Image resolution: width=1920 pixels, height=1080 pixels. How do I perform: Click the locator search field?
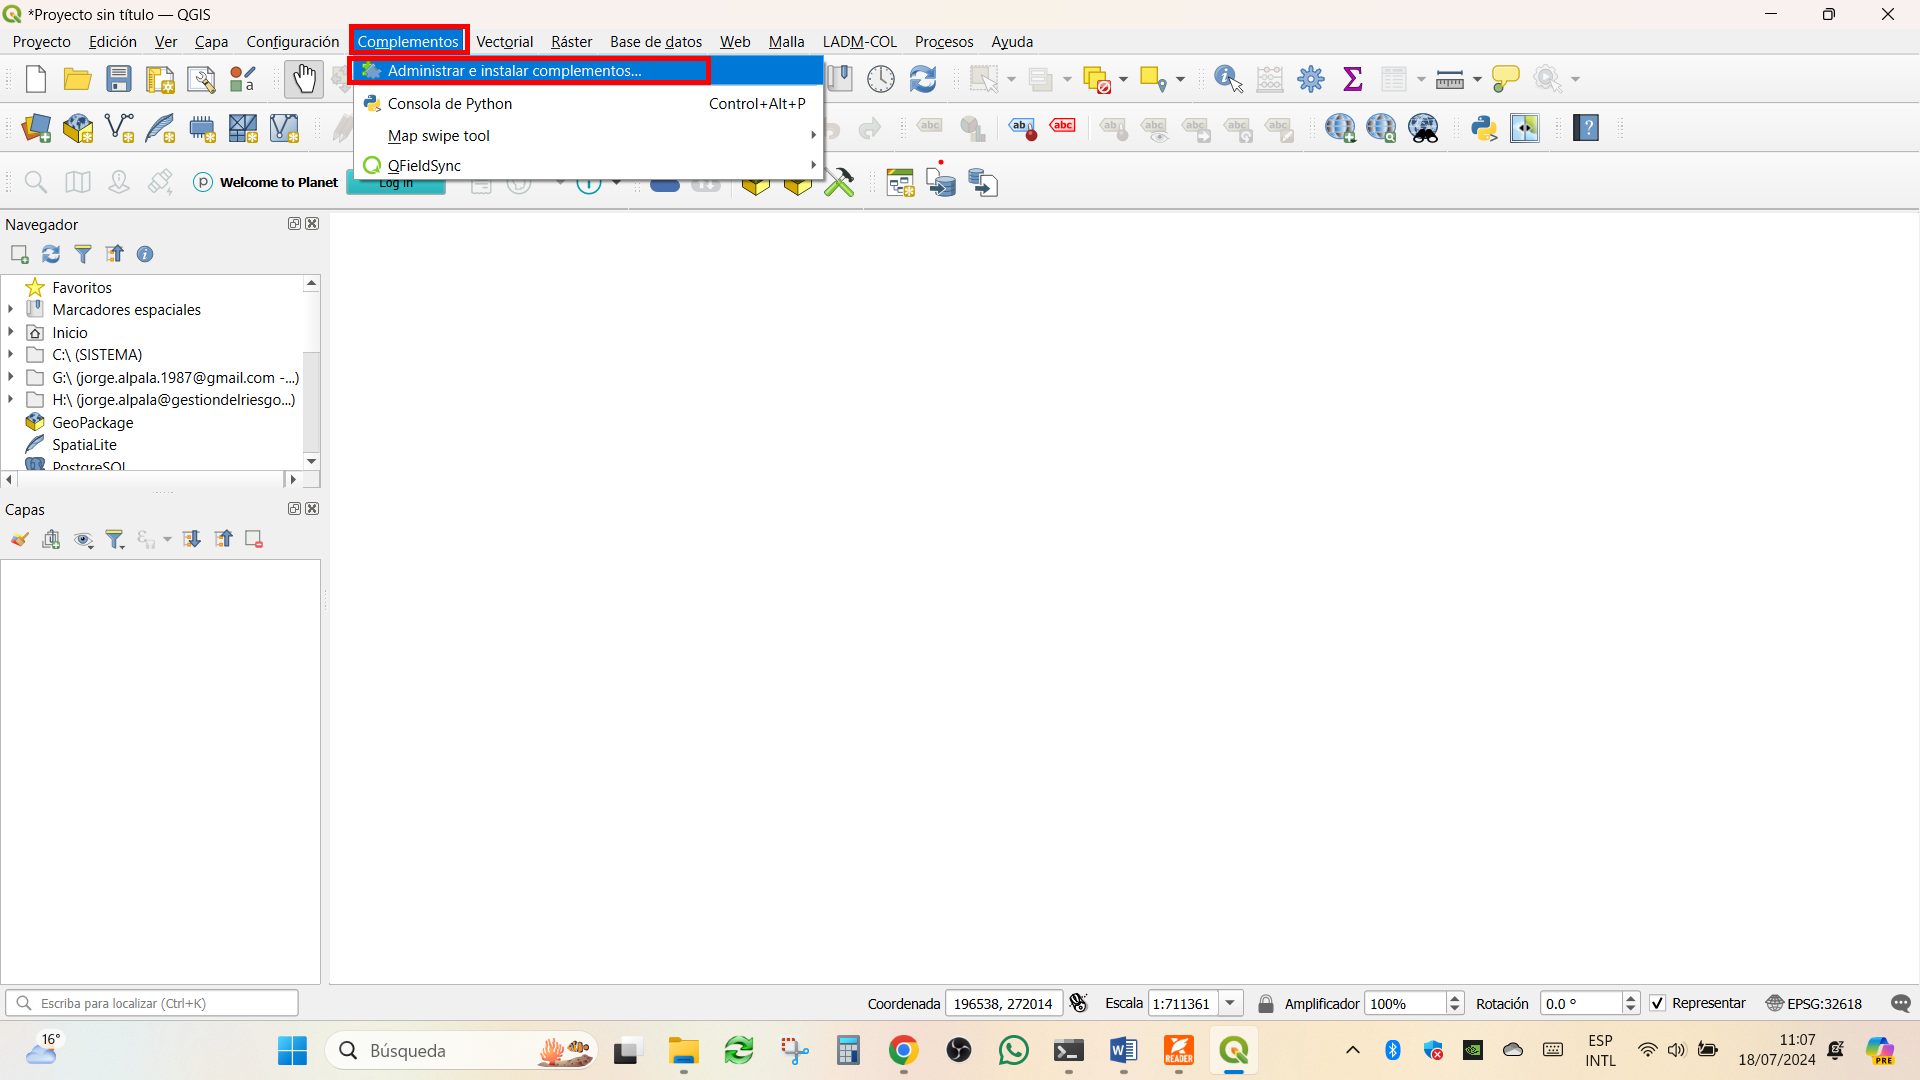click(152, 1003)
